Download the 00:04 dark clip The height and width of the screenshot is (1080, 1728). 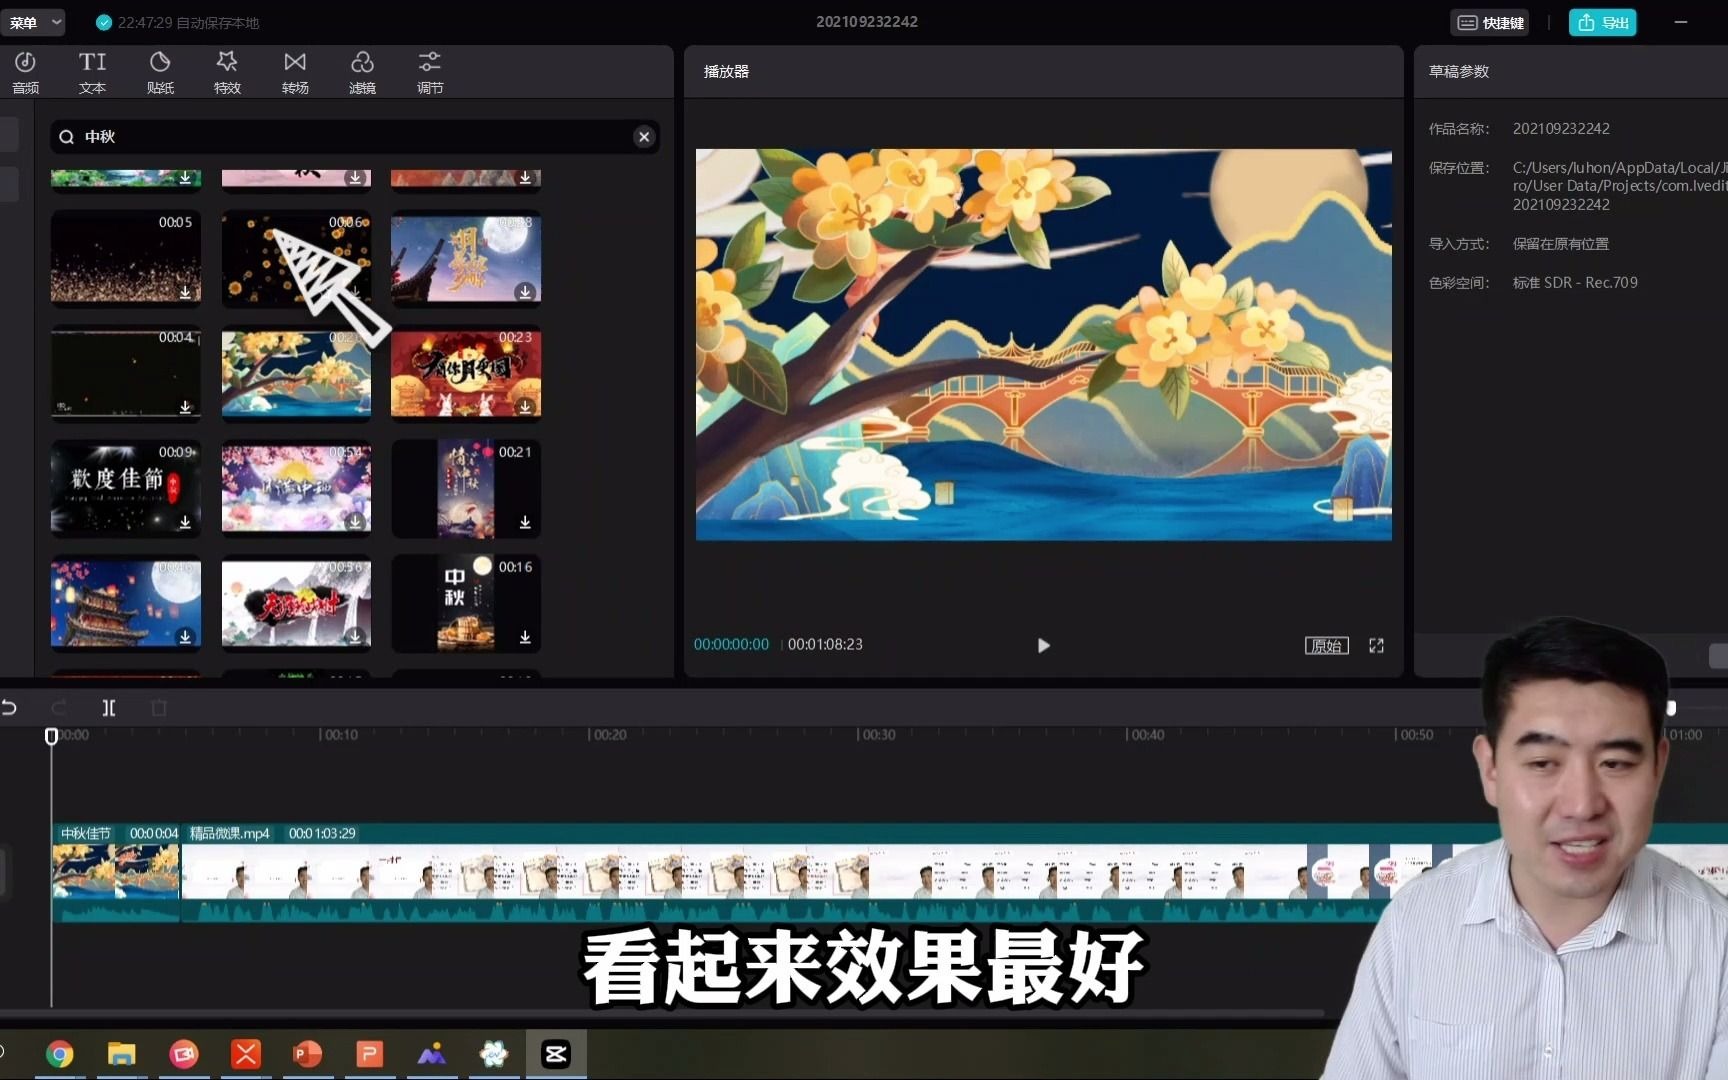185,407
